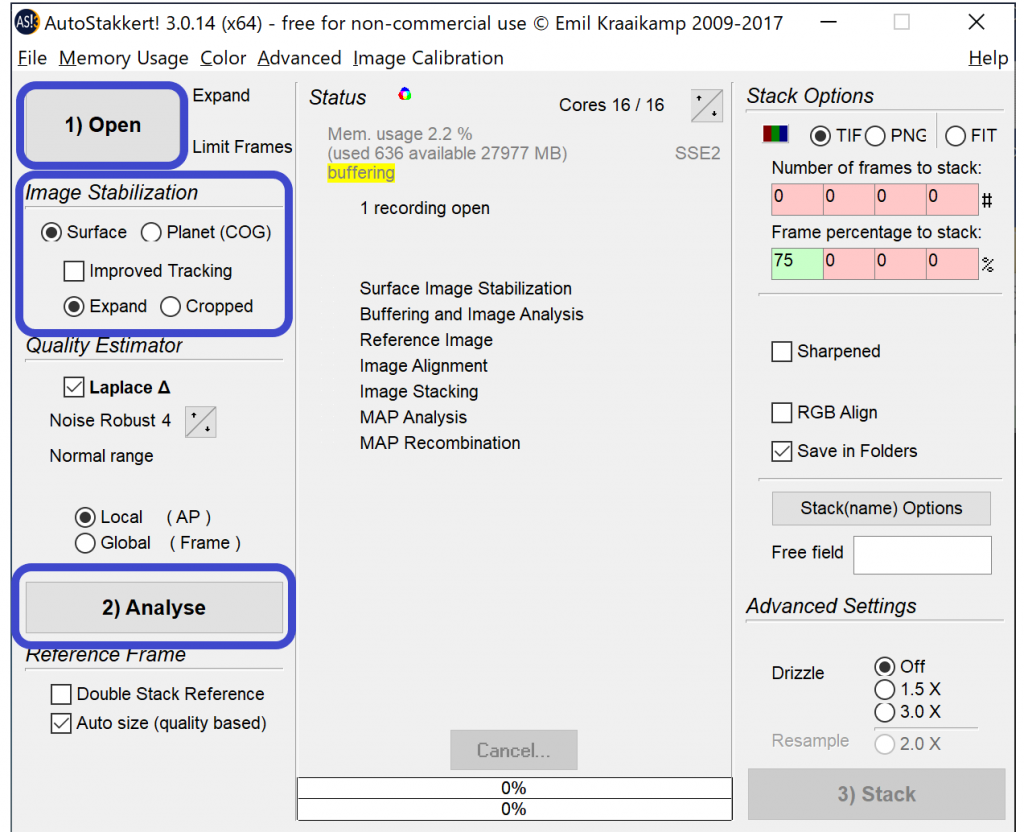1024x832 pixels.
Task: Click the color wheel icon beside Status
Action: pos(405,94)
